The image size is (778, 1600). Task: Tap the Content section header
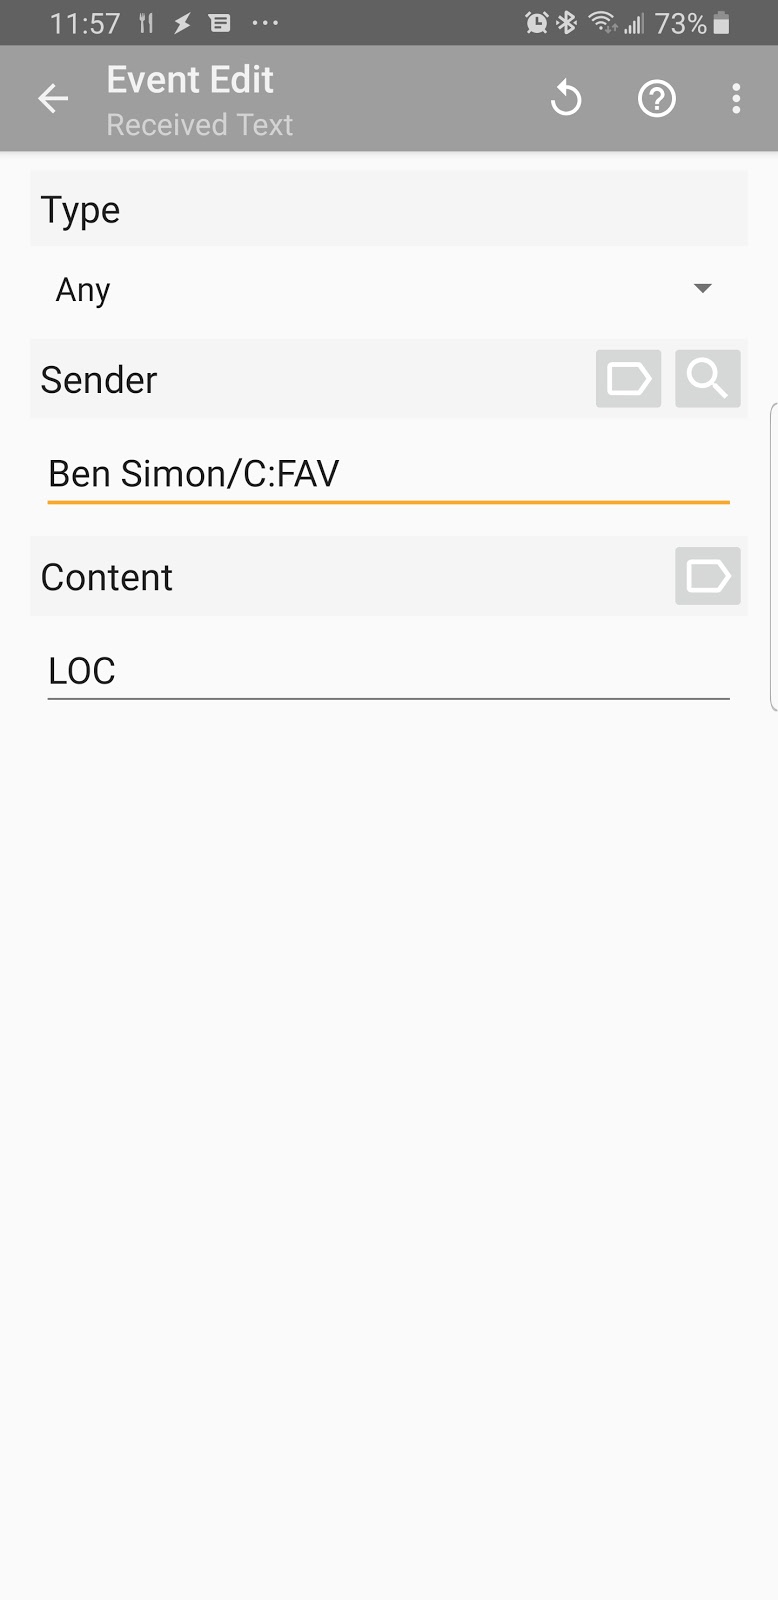click(106, 577)
